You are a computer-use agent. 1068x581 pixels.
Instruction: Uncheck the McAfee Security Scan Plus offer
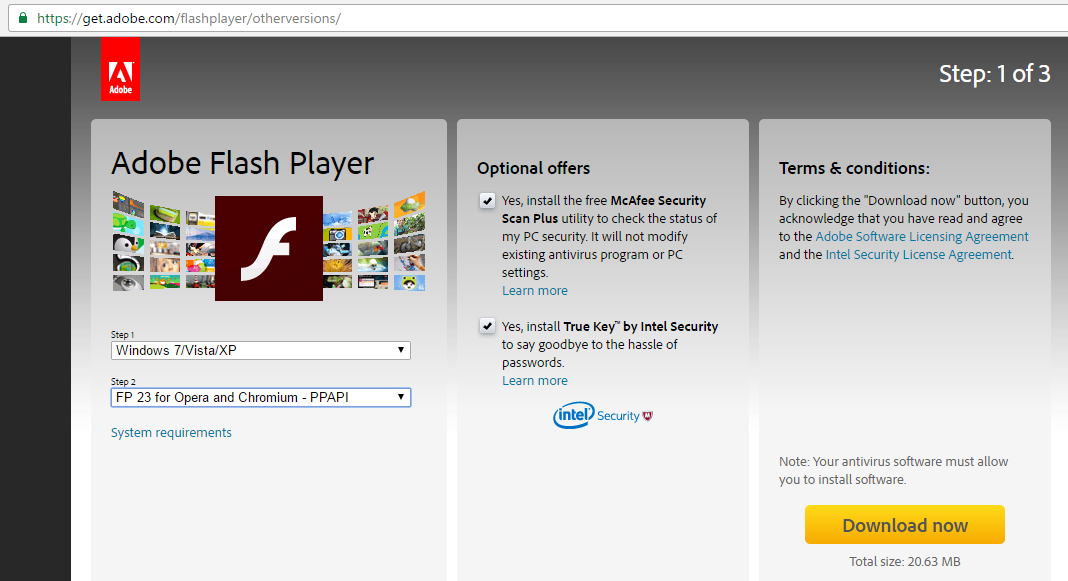pos(487,200)
